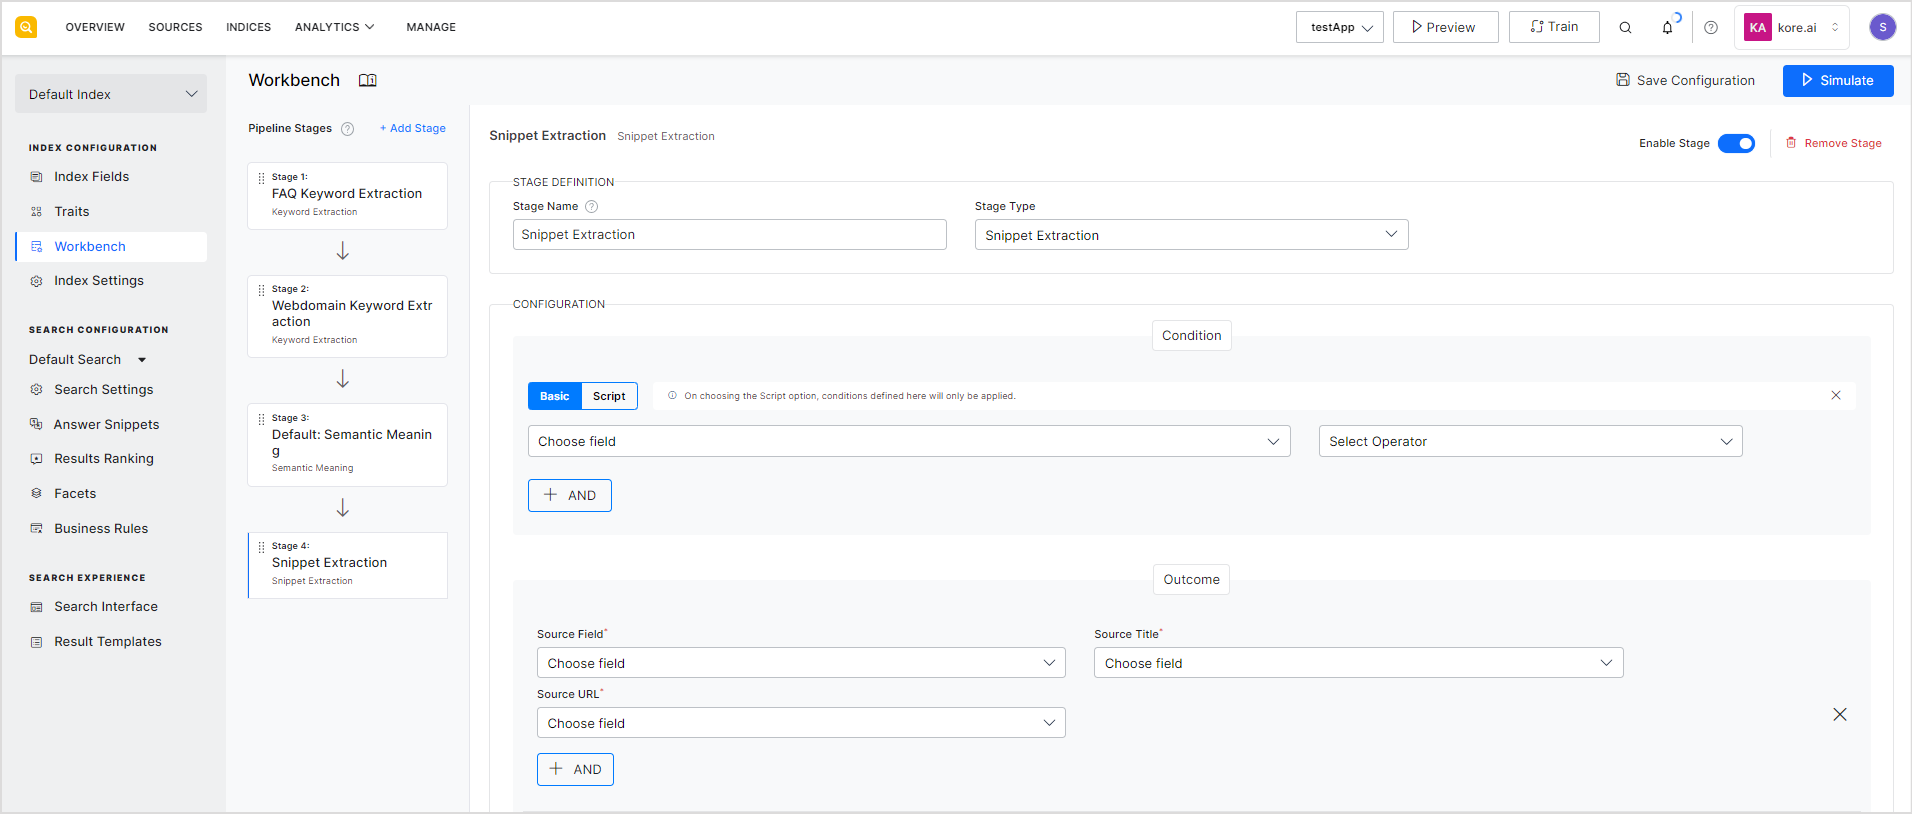
Task: Open the Select Operator dropdown
Action: click(x=1530, y=441)
